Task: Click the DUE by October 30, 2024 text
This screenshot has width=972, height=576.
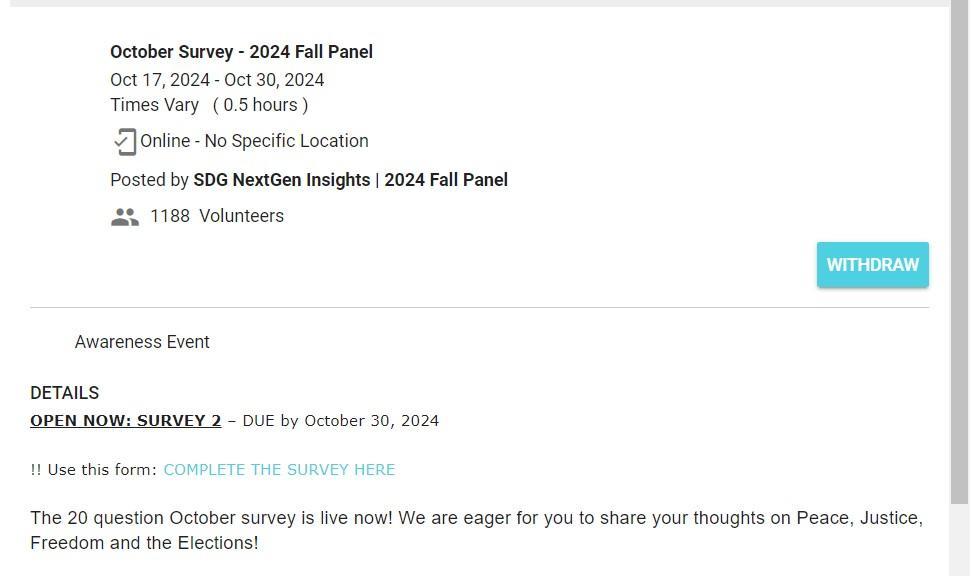Action: pyautogui.click(x=340, y=421)
